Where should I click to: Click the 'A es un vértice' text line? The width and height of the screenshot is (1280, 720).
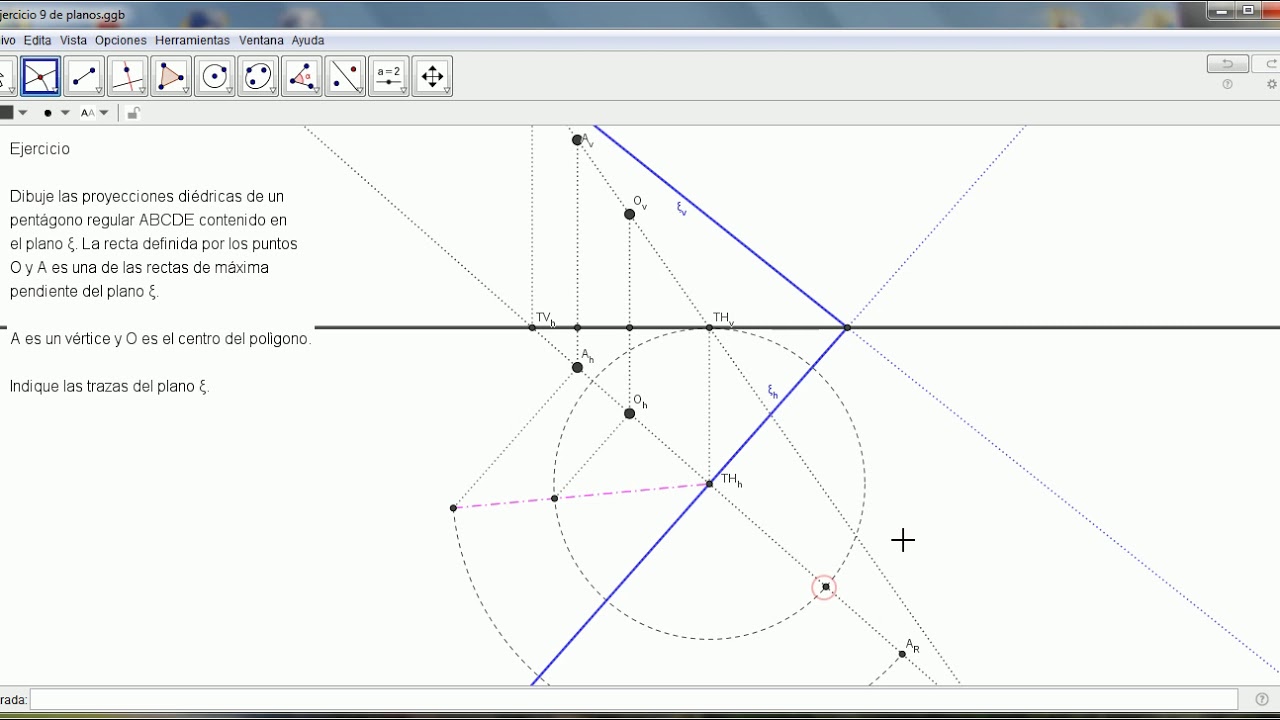click(x=161, y=339)
